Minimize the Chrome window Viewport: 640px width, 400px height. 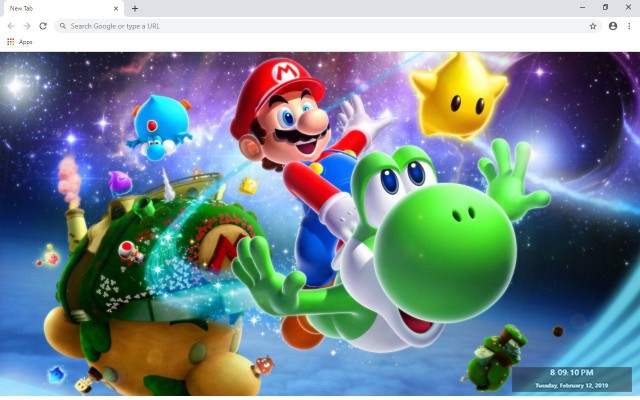582,7
